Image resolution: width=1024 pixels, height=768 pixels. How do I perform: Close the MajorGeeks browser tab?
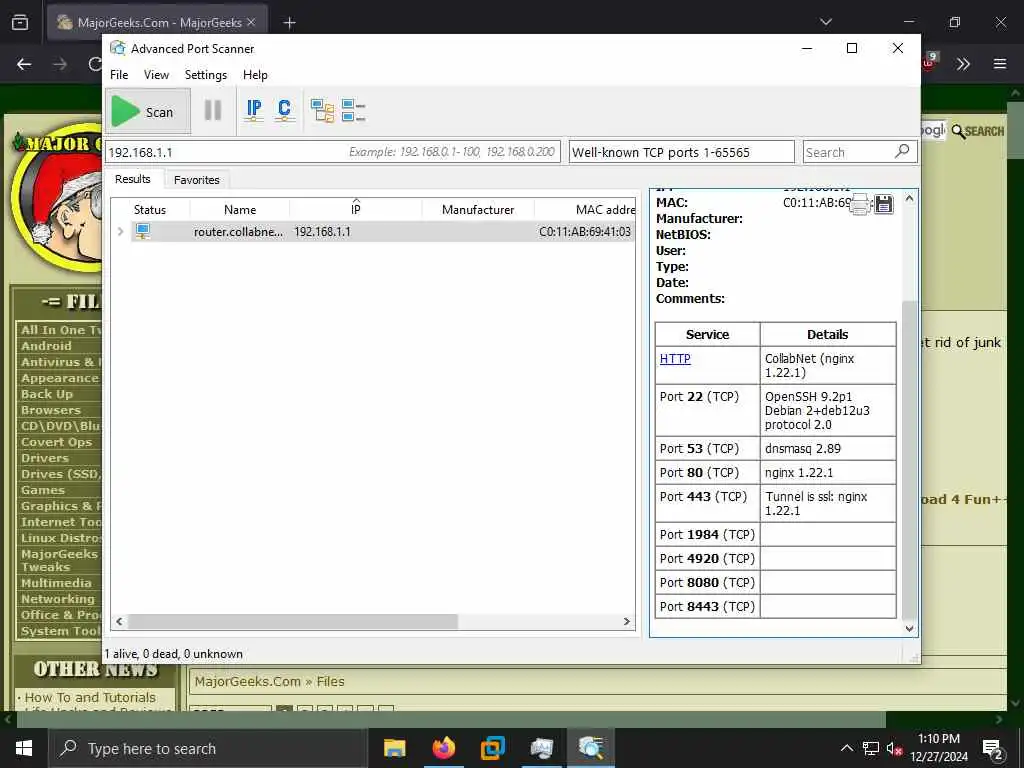[x=251, y=22]
